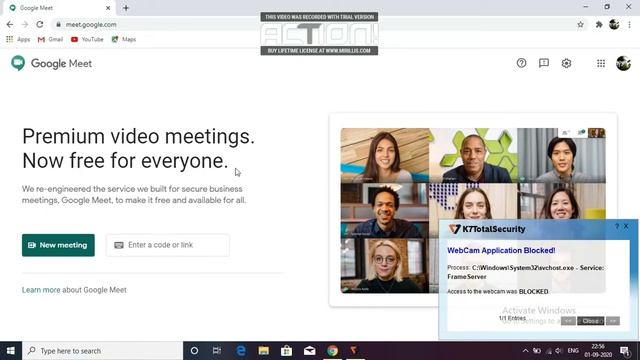This screenshot has width=640, height=360.
Task: Bookmark this page with the star icon
Action: (x=580, y=24)
